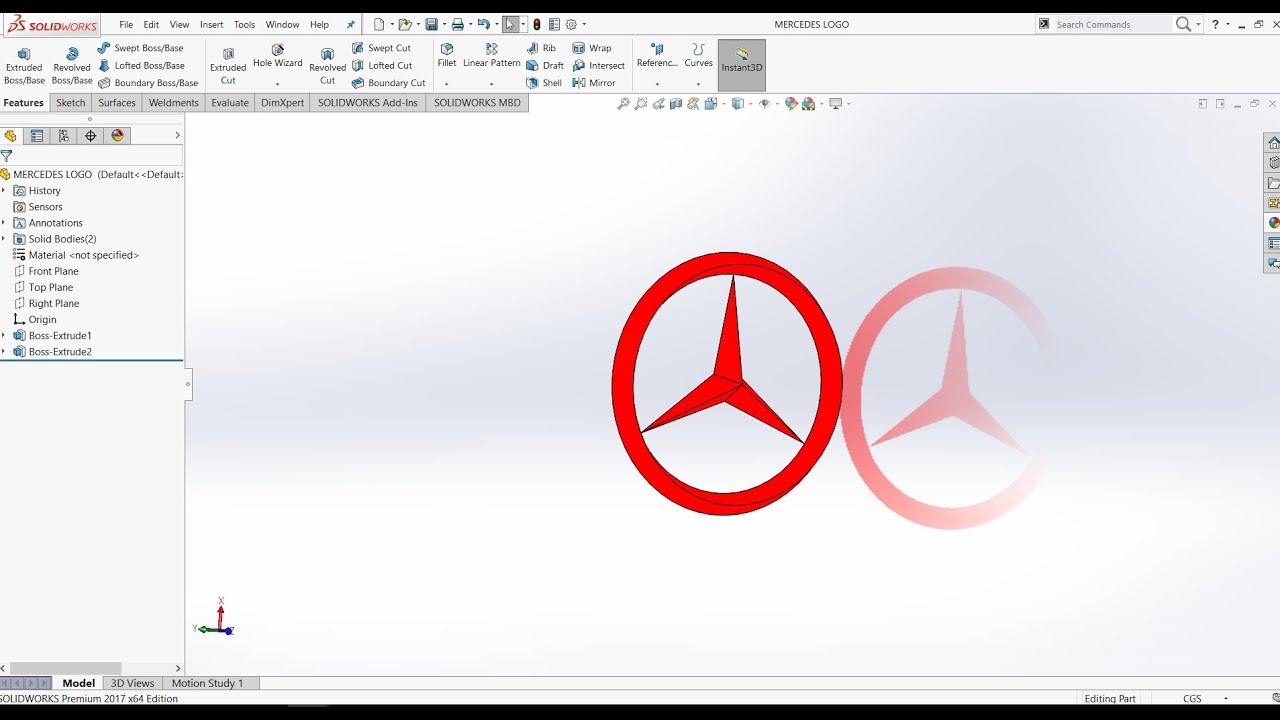Screen dimensions: 1280x720
Task: Use the Mirror feature
Action: tap(594, 83)
